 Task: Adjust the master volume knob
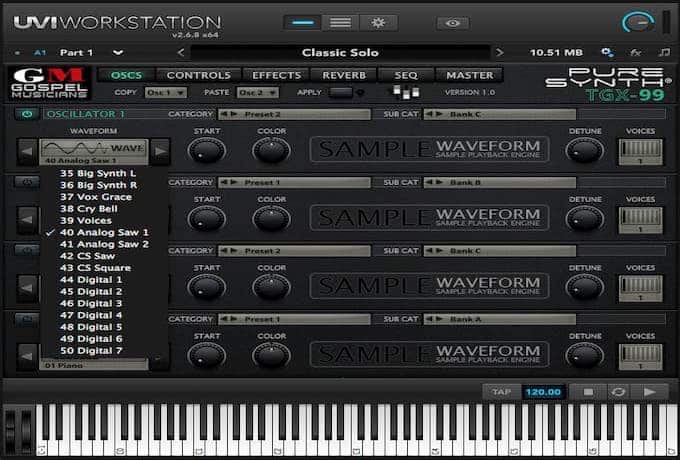[638, 22]
